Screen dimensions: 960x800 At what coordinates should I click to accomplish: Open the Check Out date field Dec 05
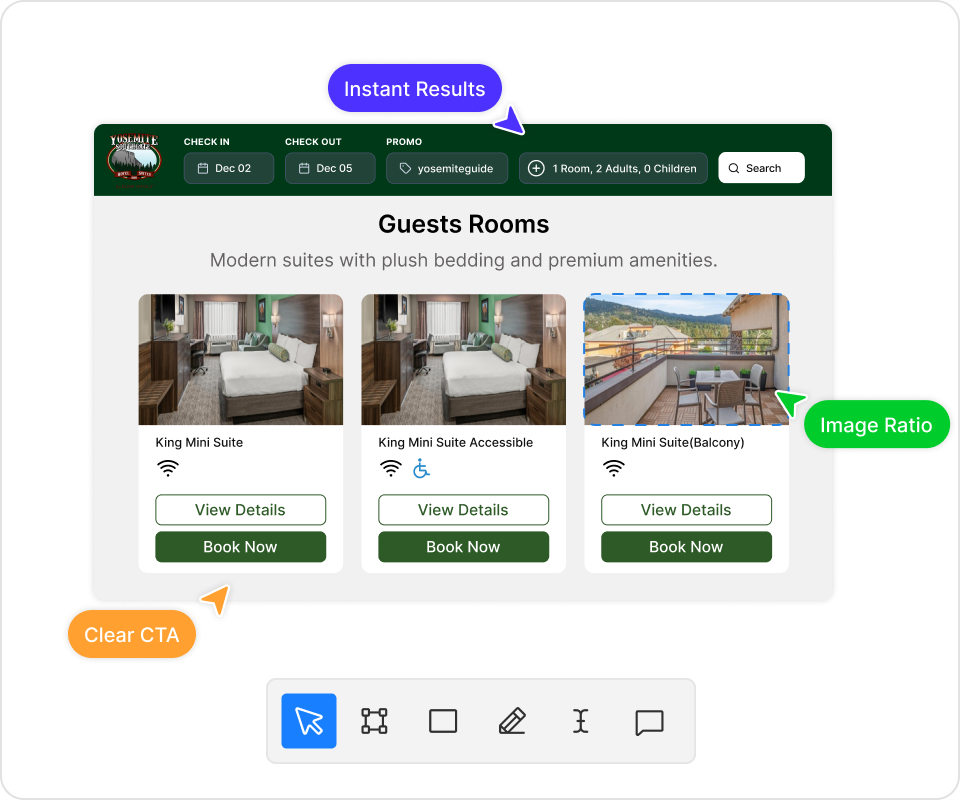click(330, 168)
